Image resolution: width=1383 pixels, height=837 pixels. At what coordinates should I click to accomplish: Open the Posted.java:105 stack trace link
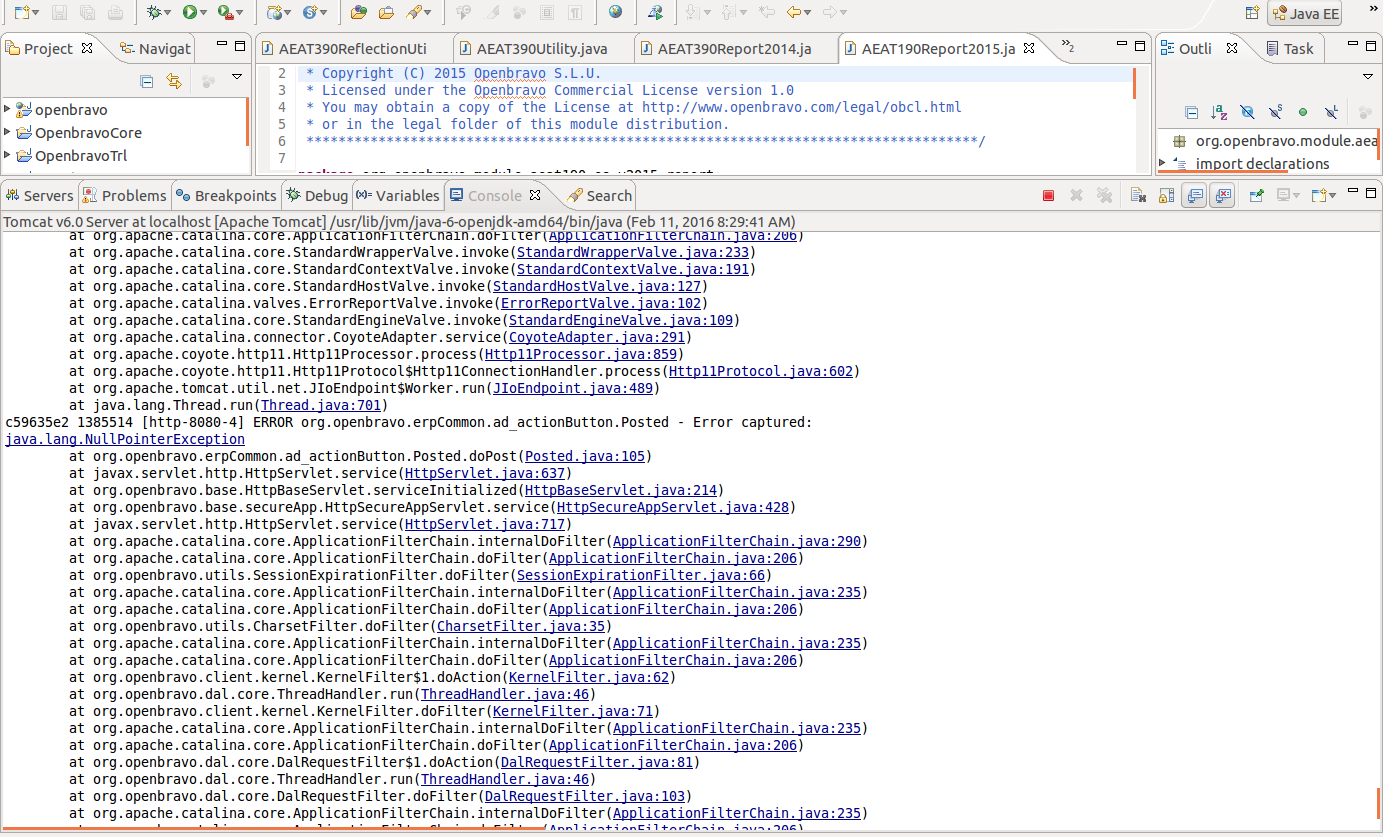tap(586, 456)
